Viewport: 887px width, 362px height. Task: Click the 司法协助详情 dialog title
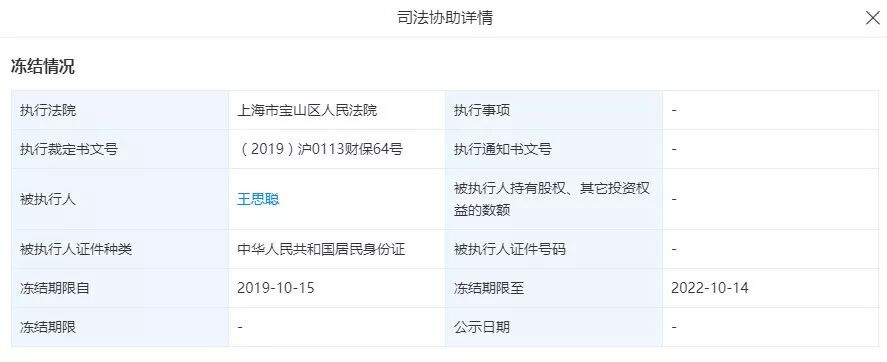tap(445, 18)
